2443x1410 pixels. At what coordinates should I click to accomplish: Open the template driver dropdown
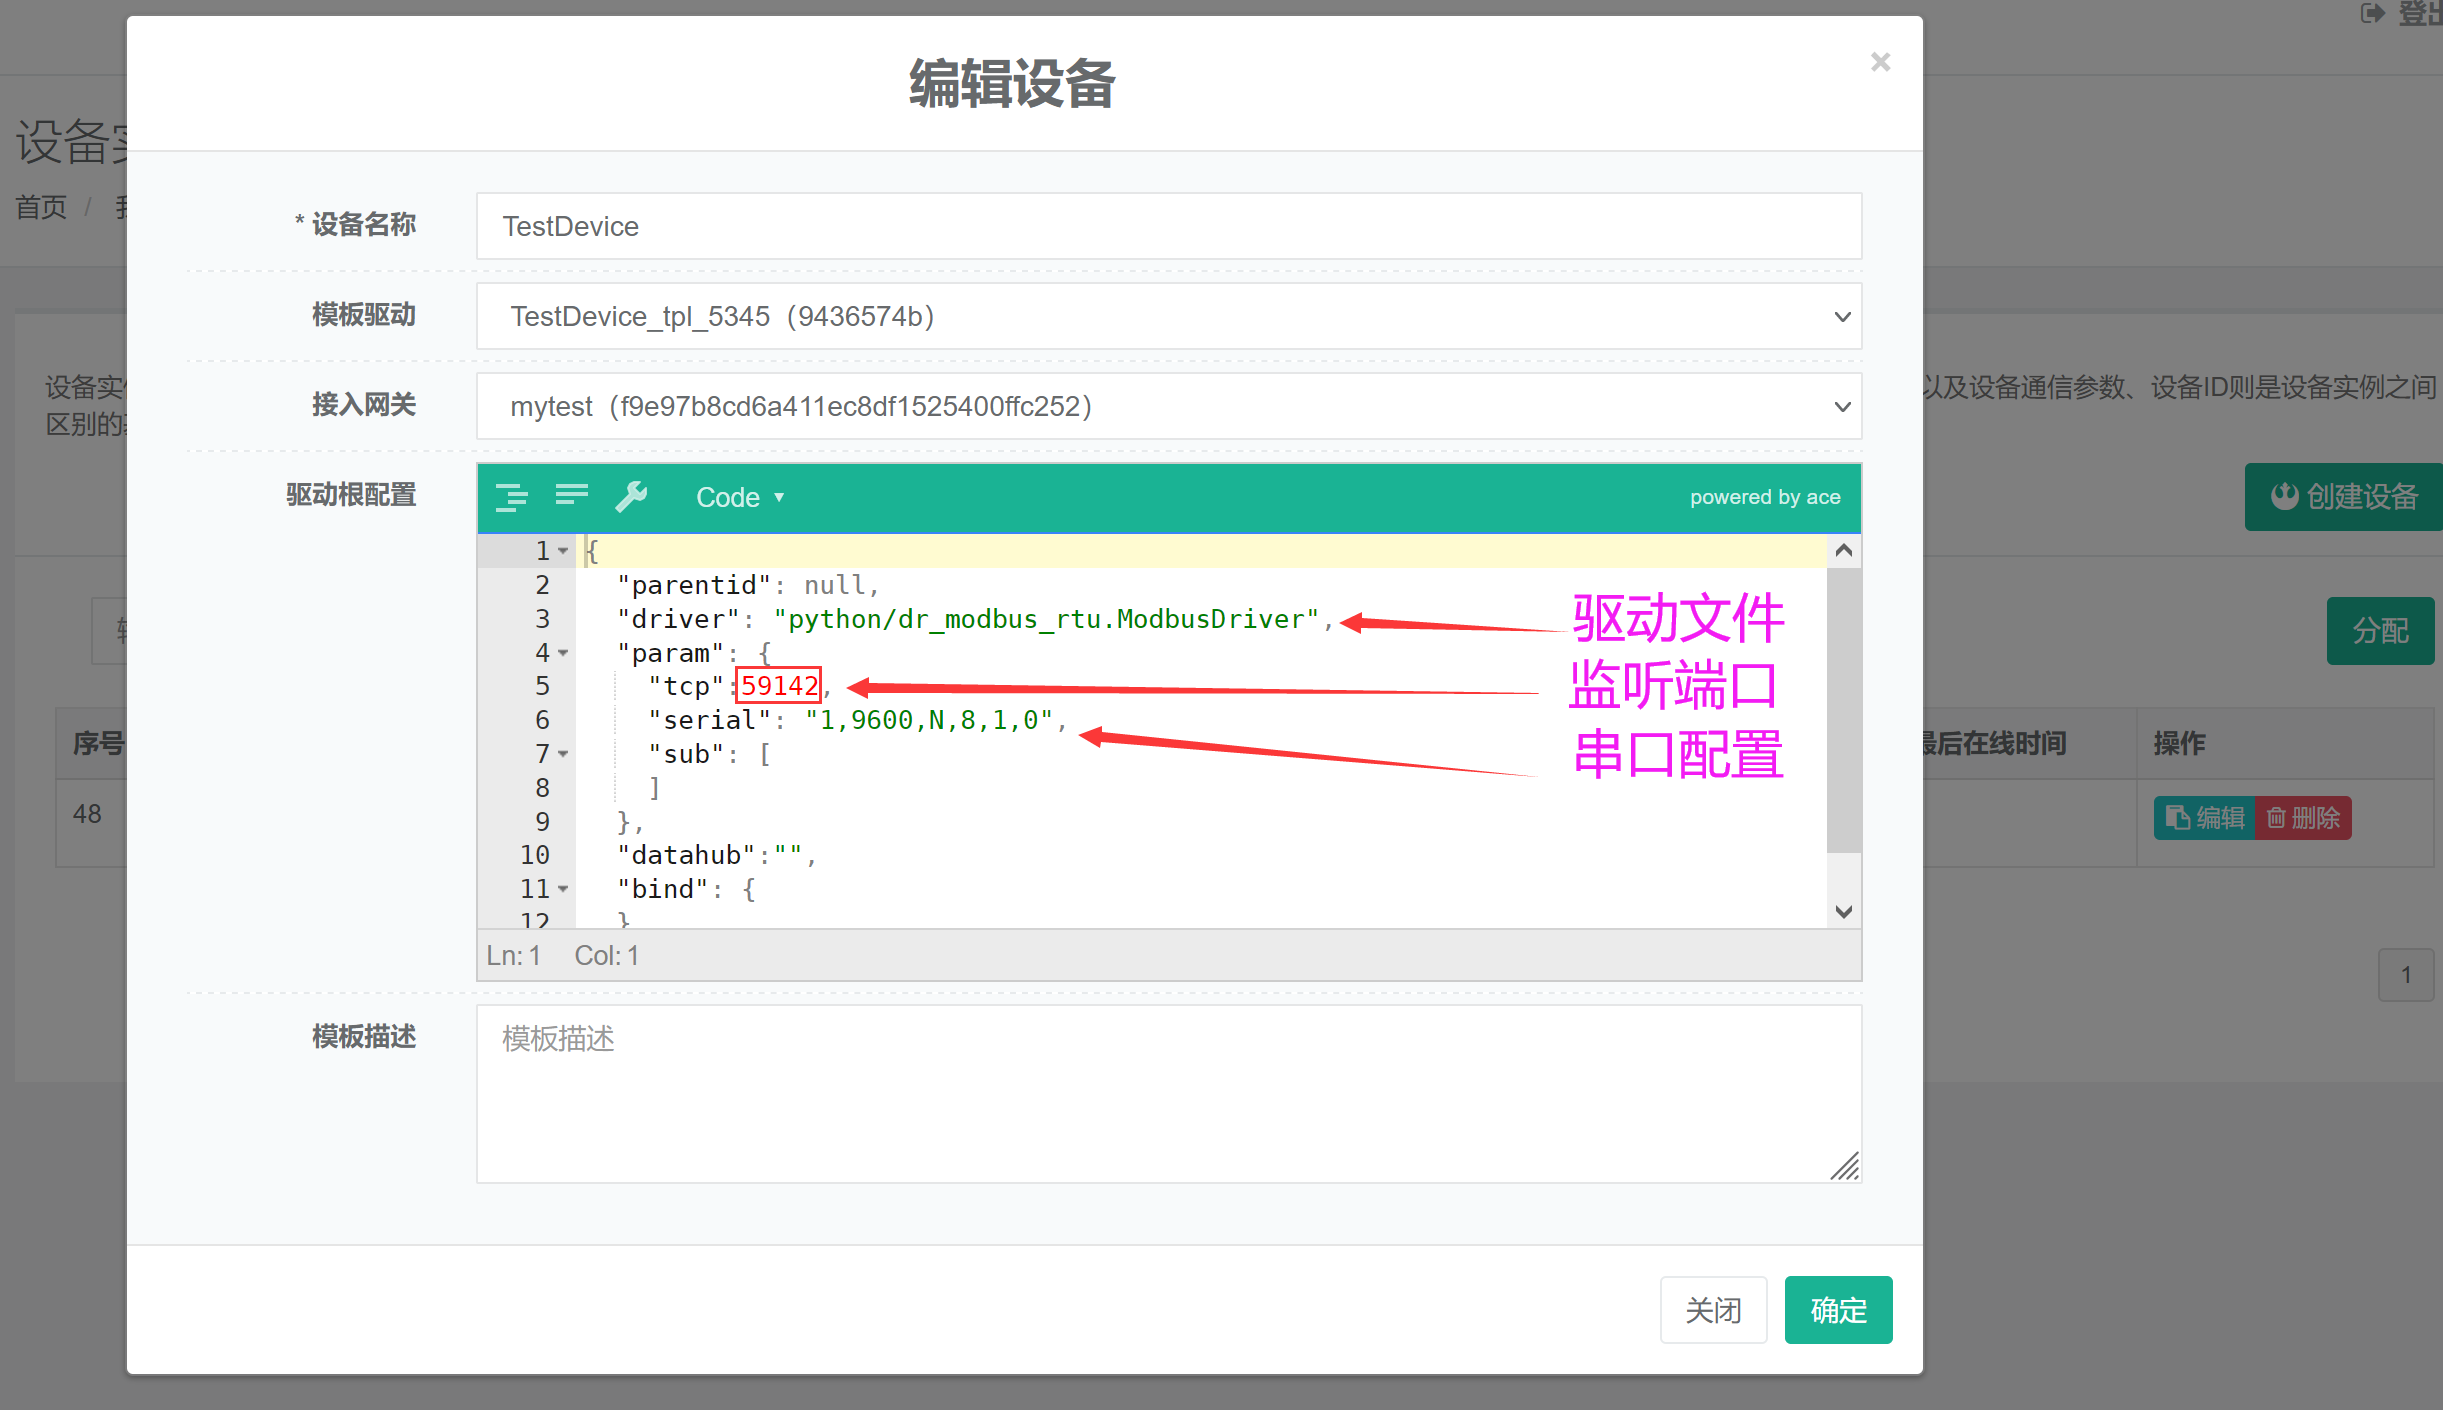pos(1168,316)
